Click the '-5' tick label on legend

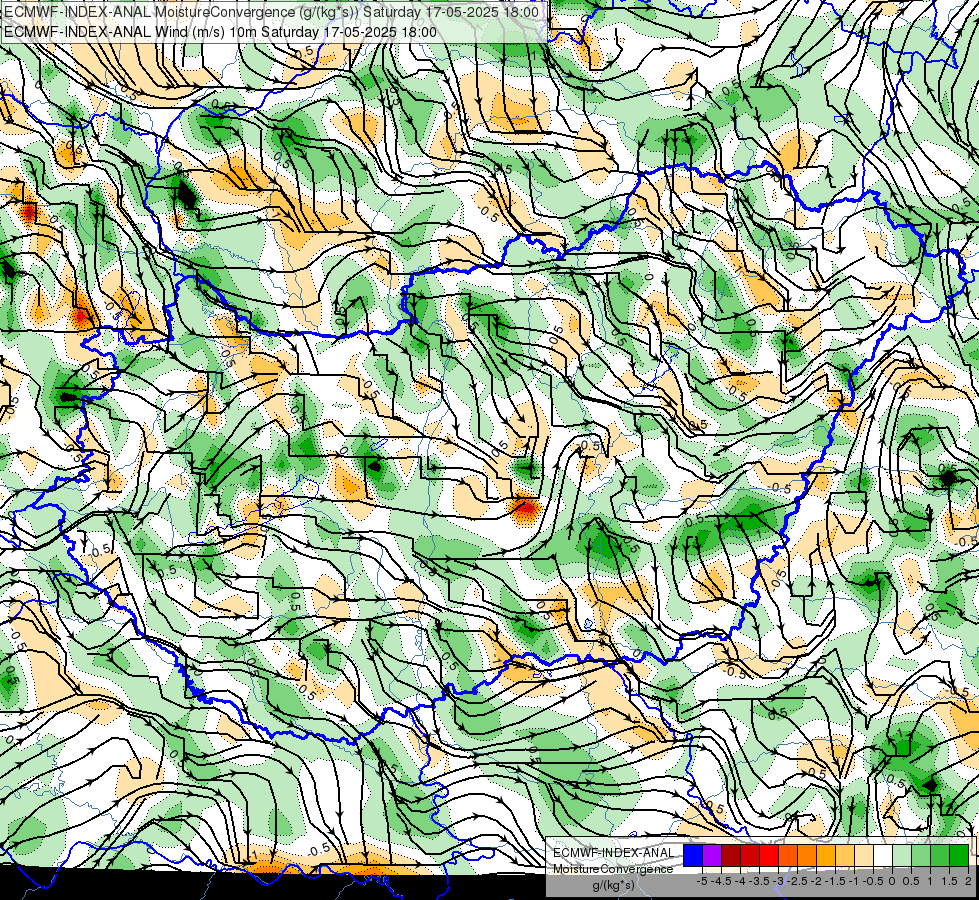[702, 881]
